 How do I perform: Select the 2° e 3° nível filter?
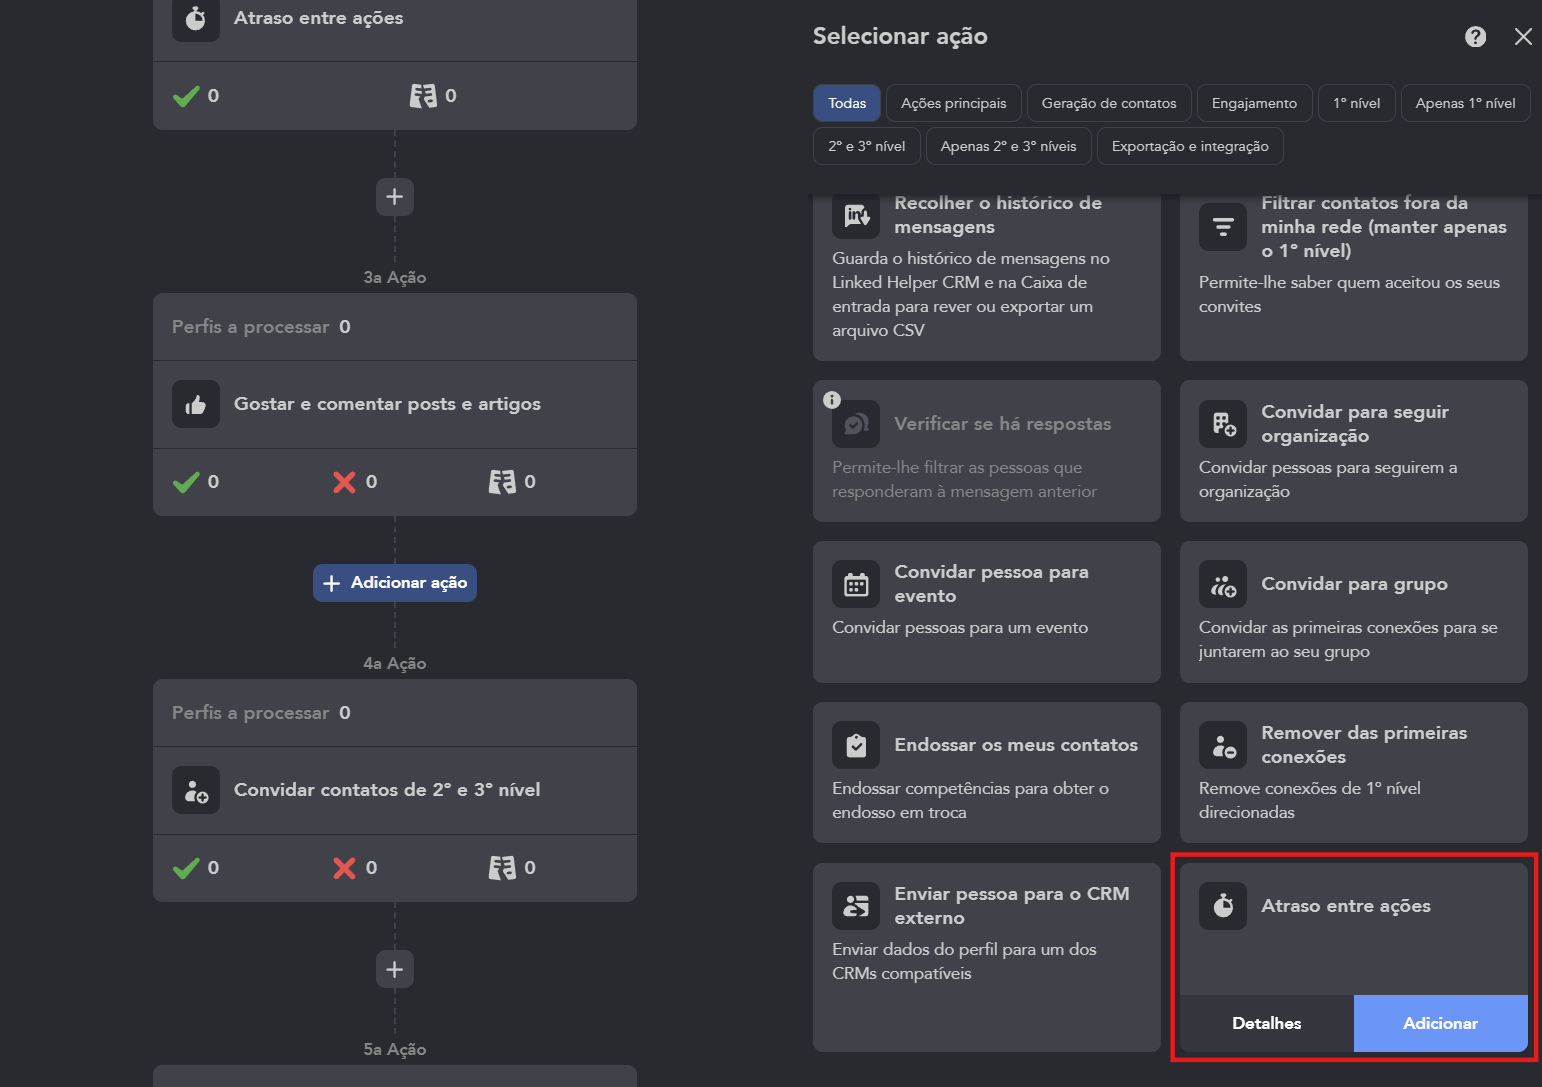(867, 146)
